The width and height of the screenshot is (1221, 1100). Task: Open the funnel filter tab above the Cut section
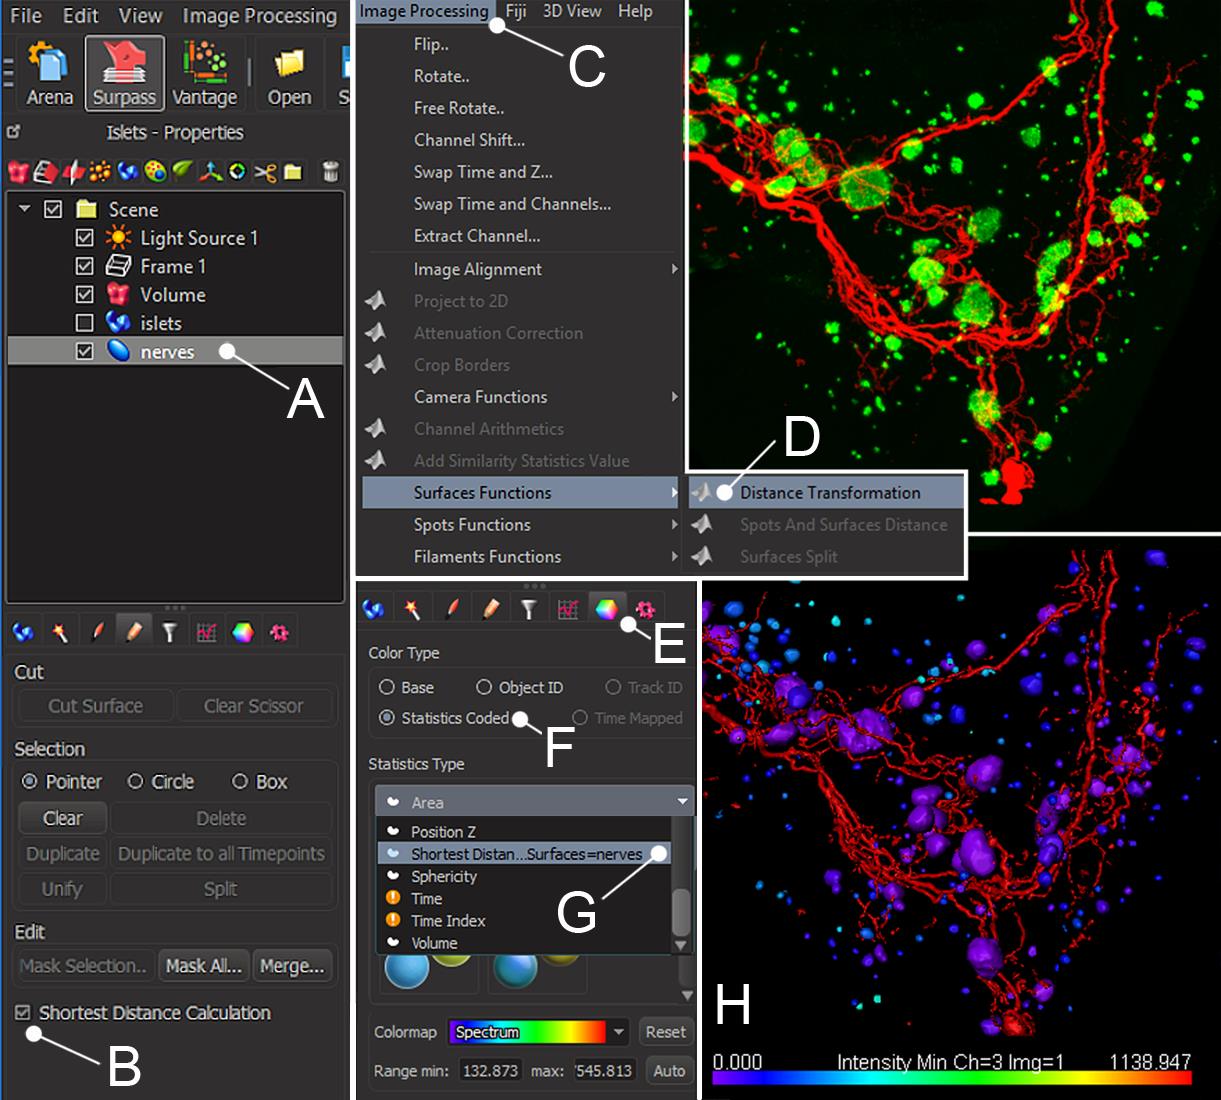[170, 632]
